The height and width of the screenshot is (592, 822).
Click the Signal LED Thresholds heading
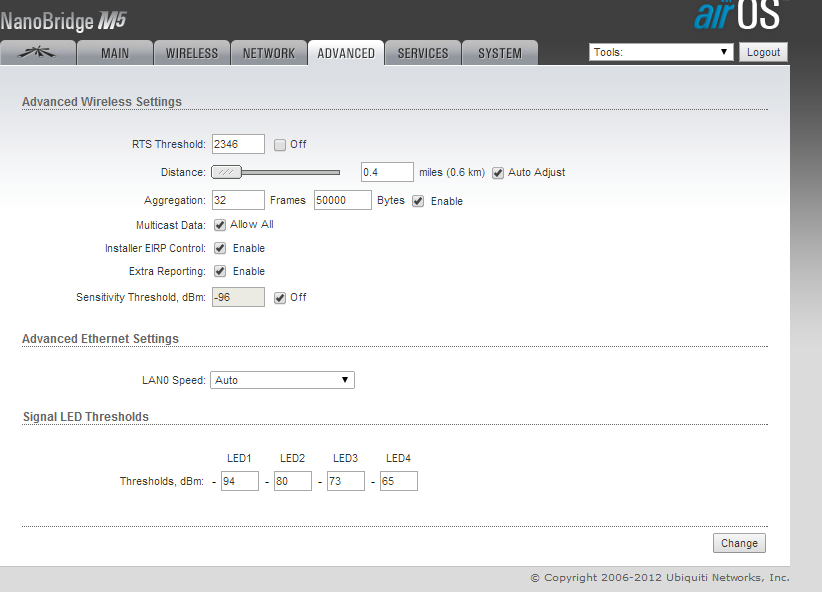[86, 417]
